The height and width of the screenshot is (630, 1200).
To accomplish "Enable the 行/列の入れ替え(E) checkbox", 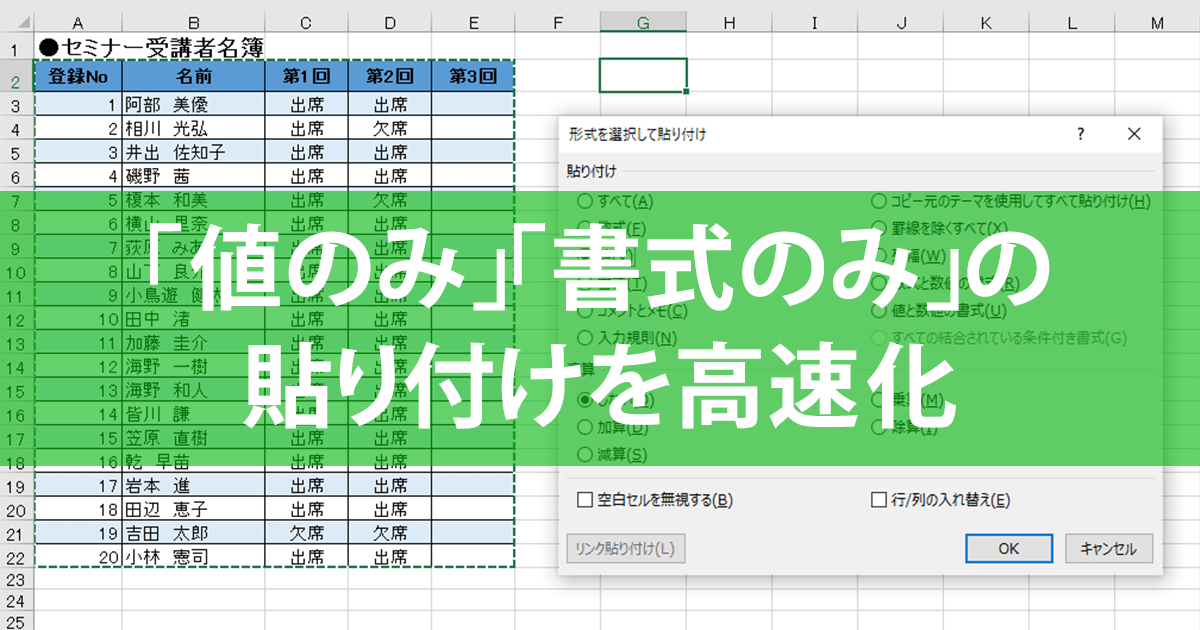I will tap(879, 499).
